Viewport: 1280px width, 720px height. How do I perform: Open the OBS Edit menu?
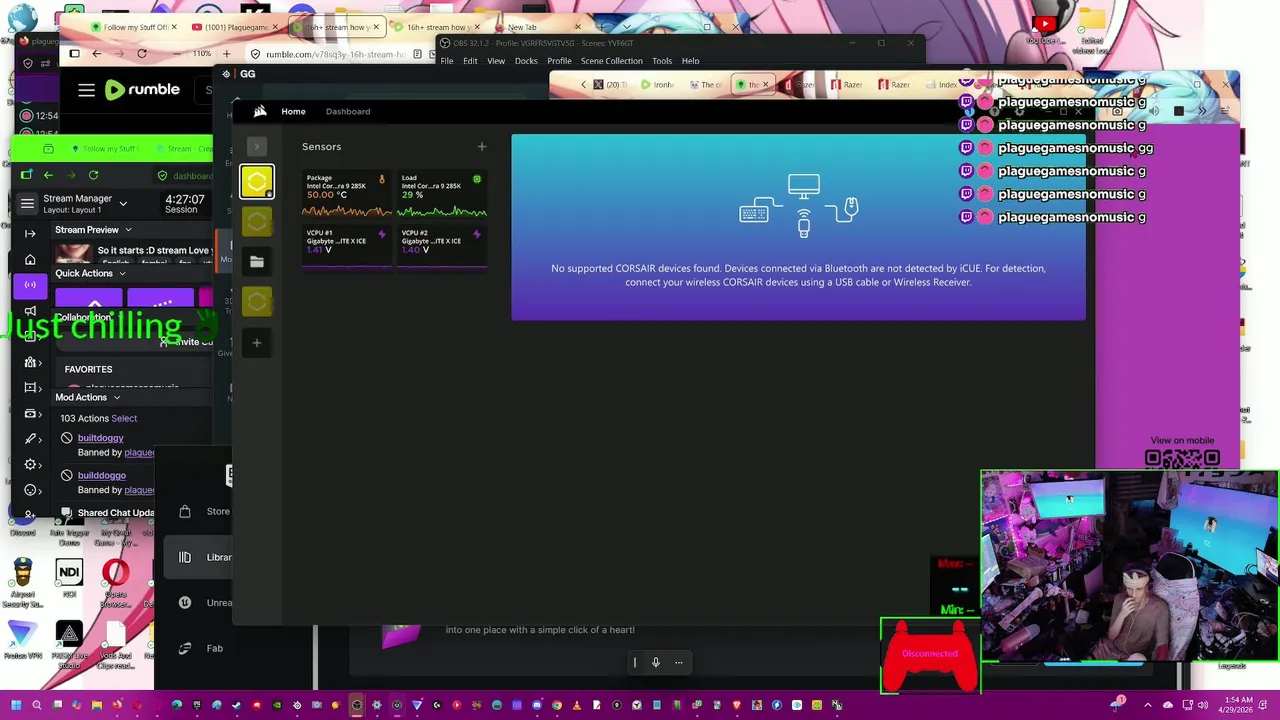[x=470, y=61]
